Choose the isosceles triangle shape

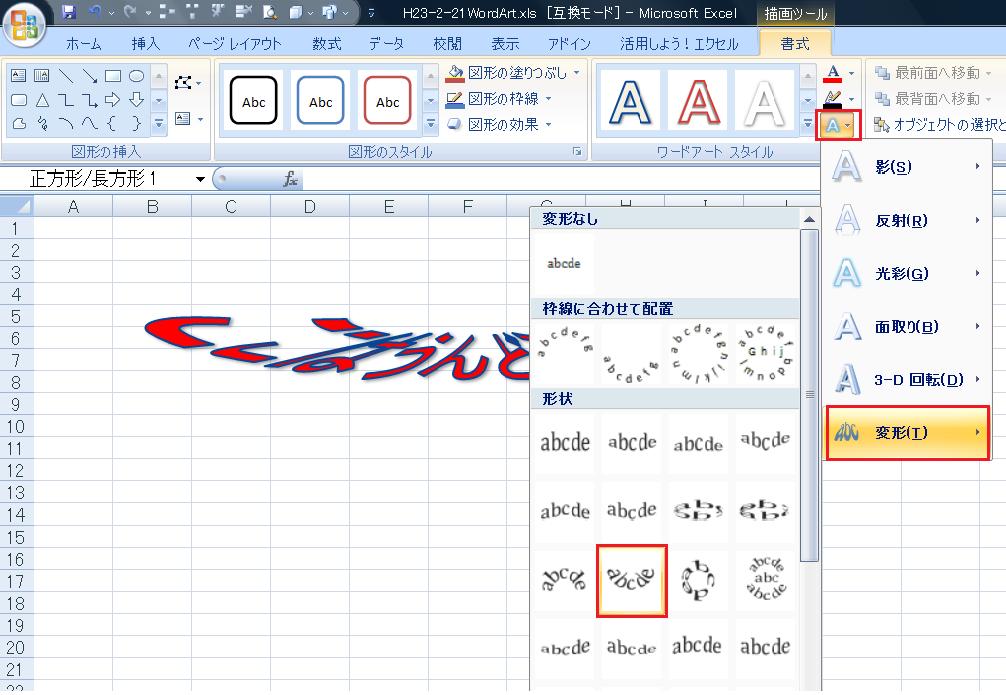tap(42, 99)
